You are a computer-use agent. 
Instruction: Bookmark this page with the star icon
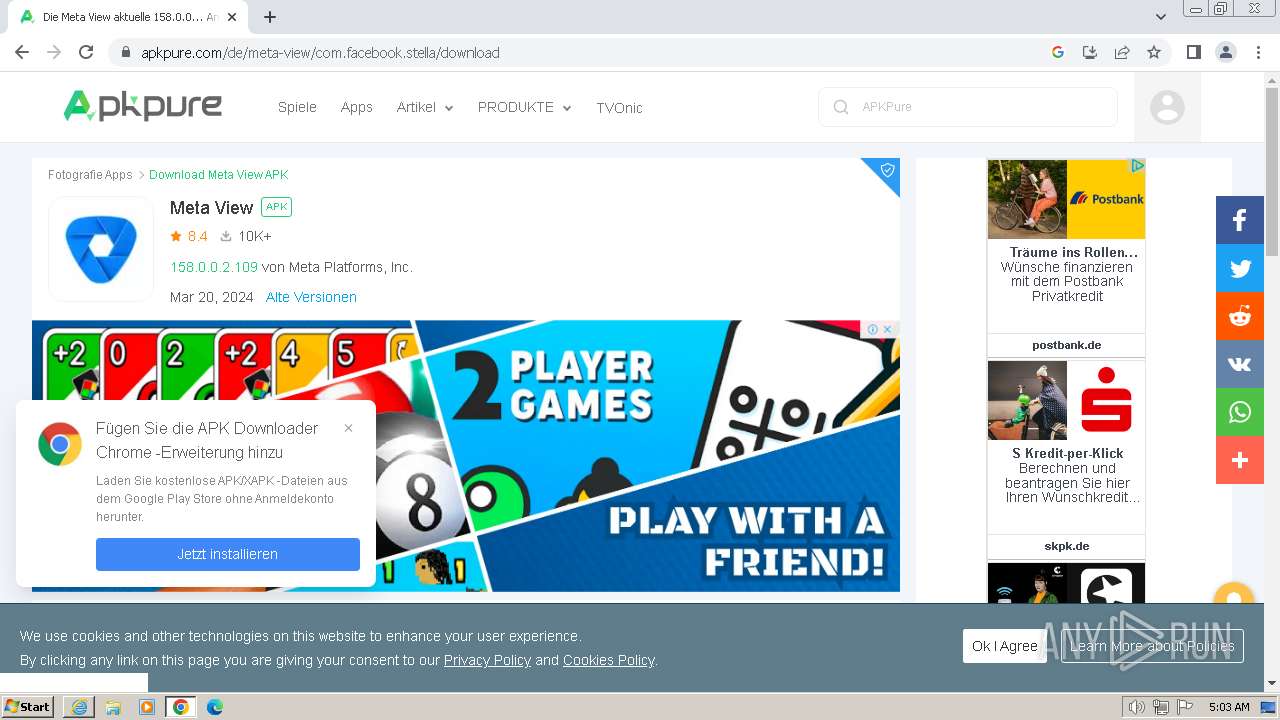click(1154, 53)
